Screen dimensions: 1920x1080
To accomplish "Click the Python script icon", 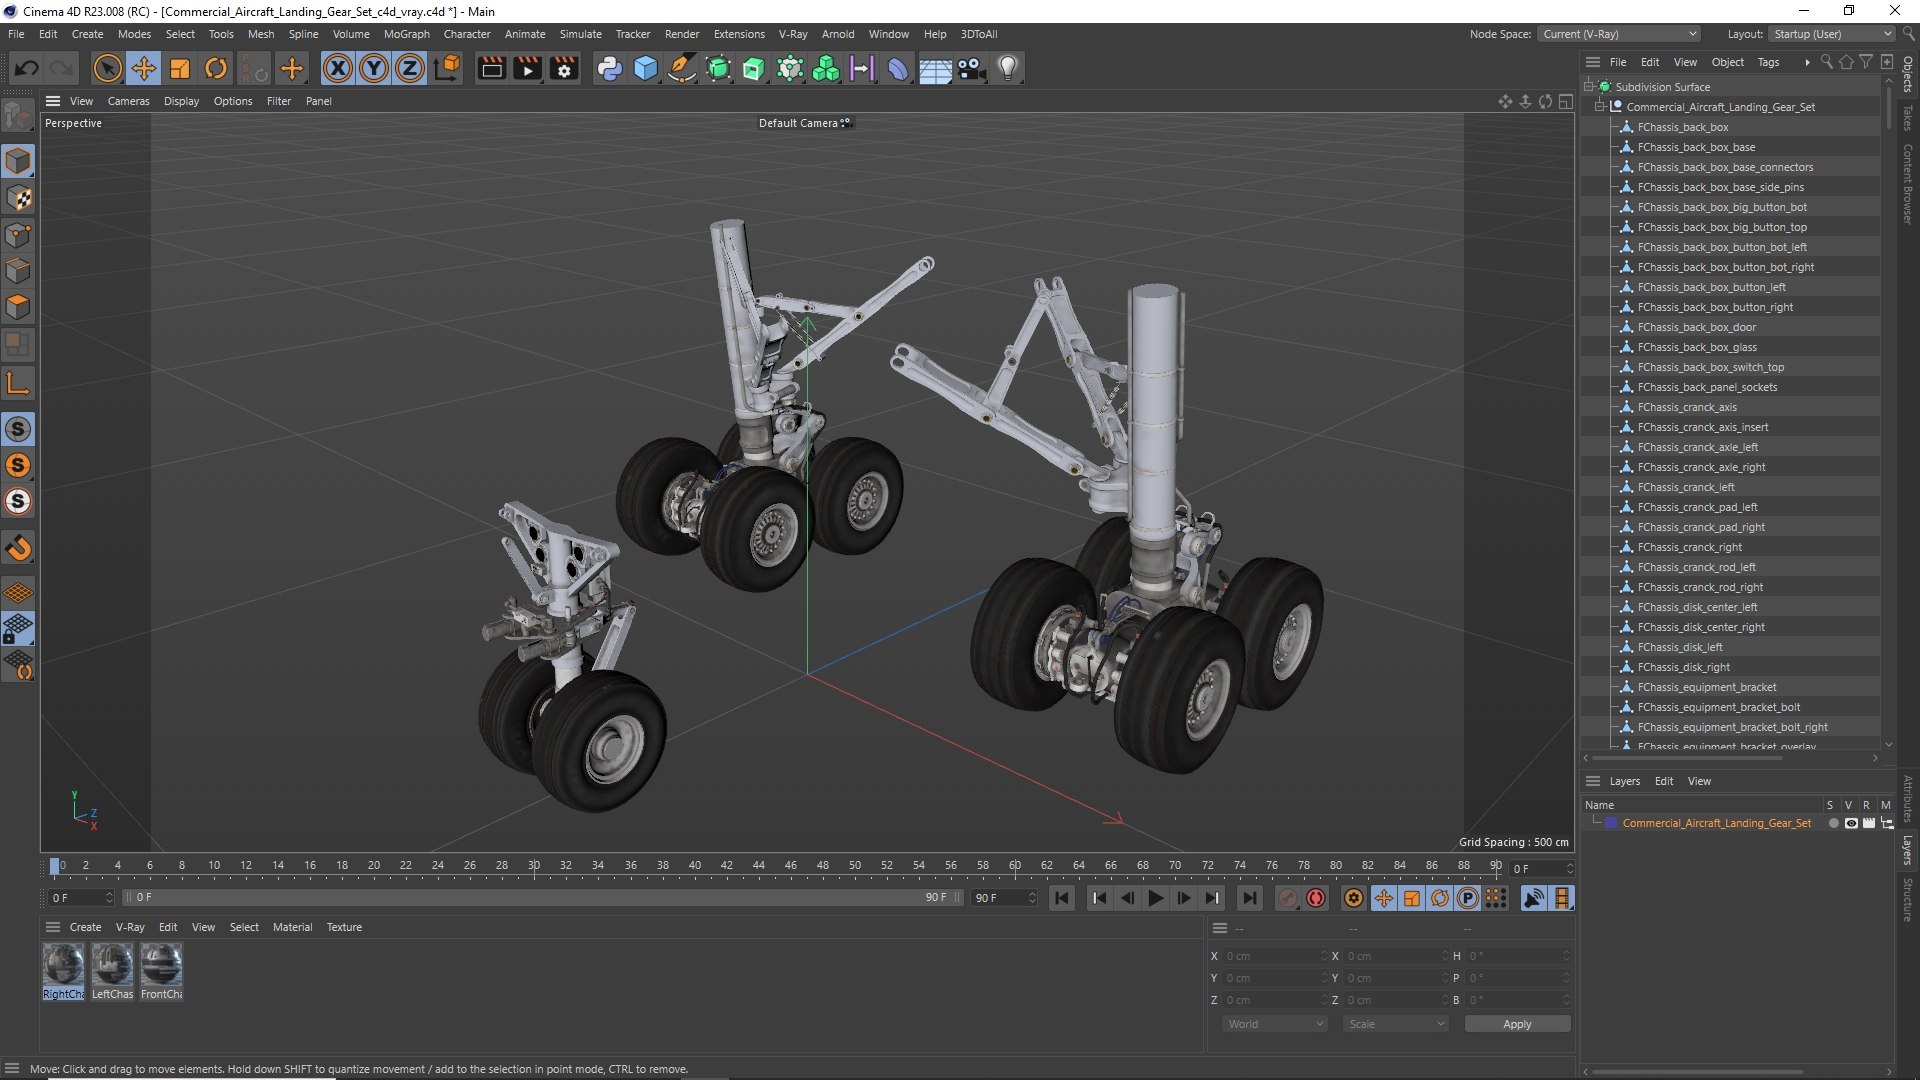I will 609,68.
